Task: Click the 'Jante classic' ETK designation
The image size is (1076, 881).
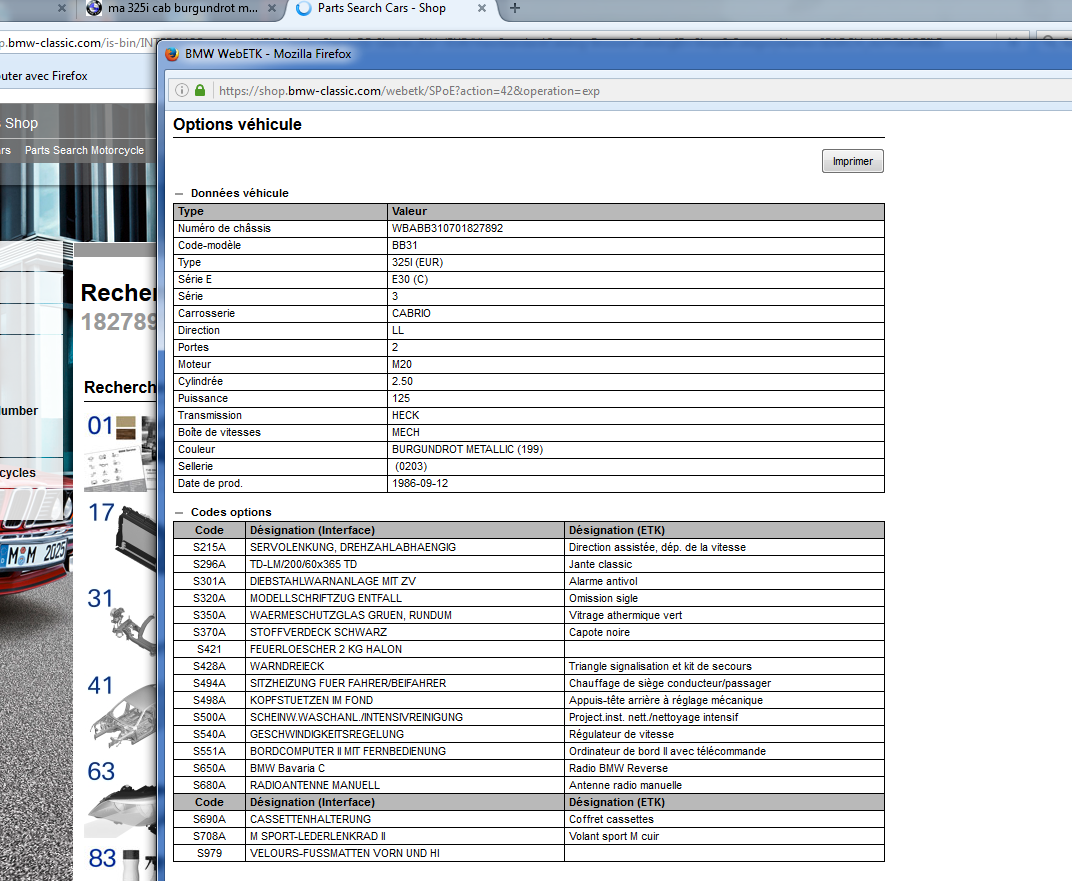Action: pyautogui.click(x=600, y=565)
